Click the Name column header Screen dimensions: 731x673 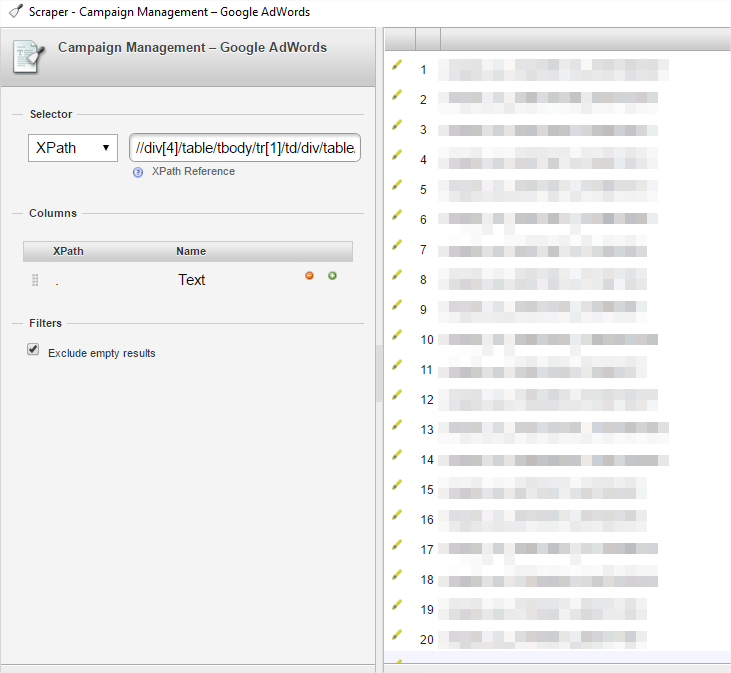[x=191, y=251]
